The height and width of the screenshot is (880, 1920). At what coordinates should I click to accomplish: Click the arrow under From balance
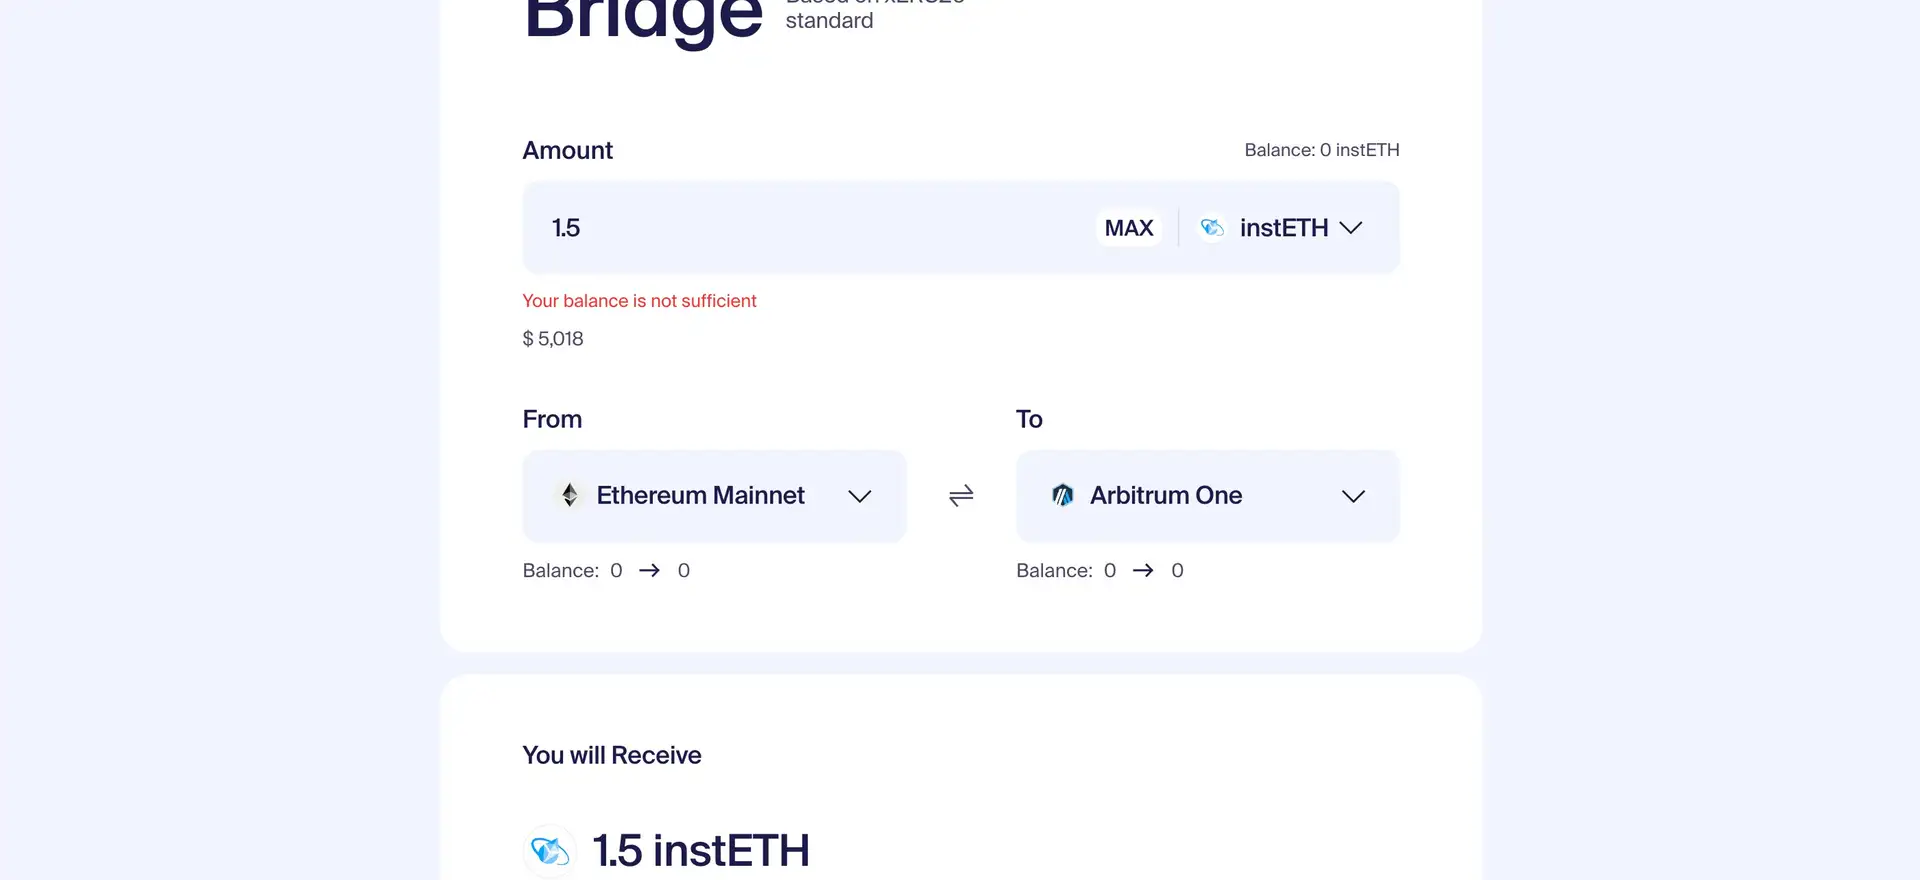coord(650,570)
